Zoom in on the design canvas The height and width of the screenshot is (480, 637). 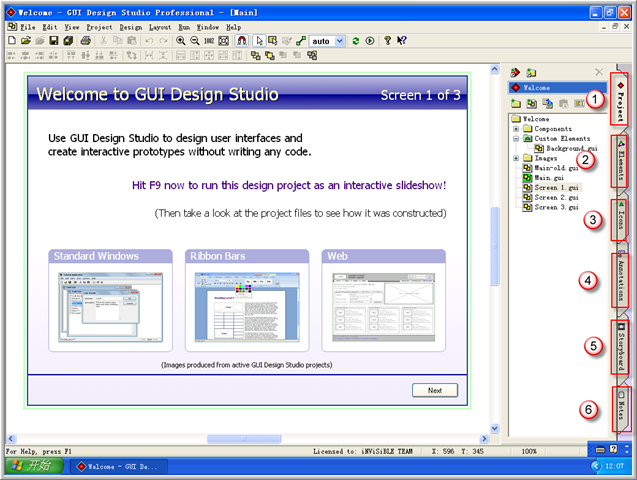tap(181, 41)
